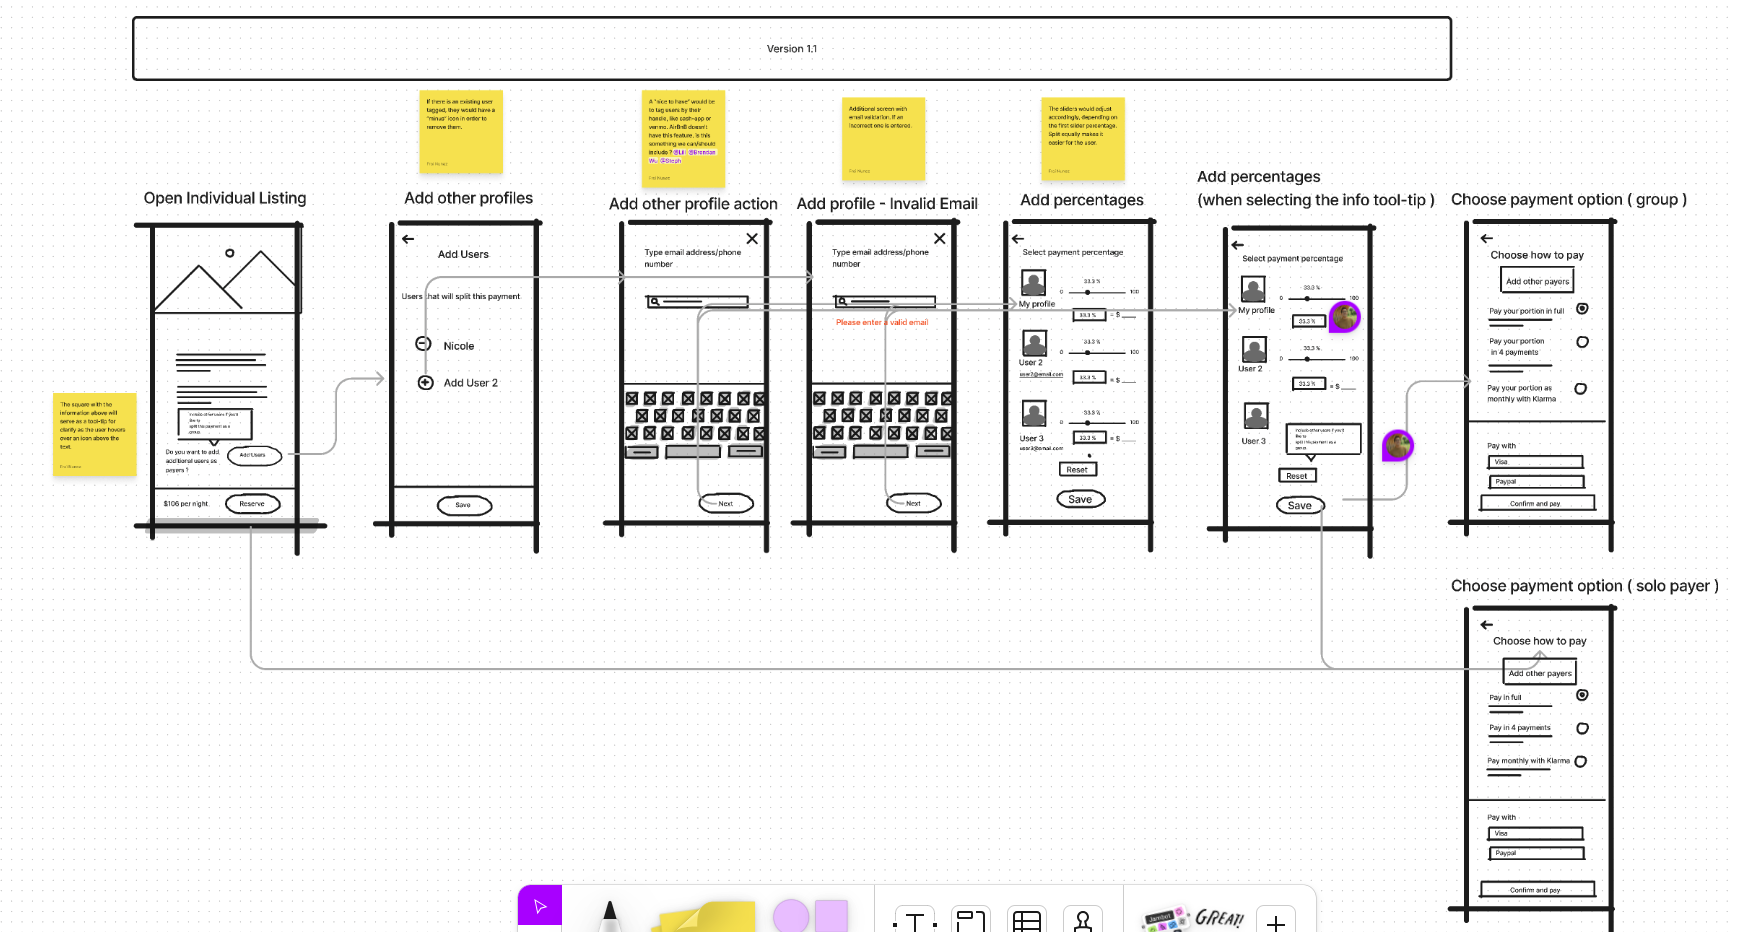Select solo payer Pay in 4 payments radio

pyautogui.click(x=1582, y=728)
